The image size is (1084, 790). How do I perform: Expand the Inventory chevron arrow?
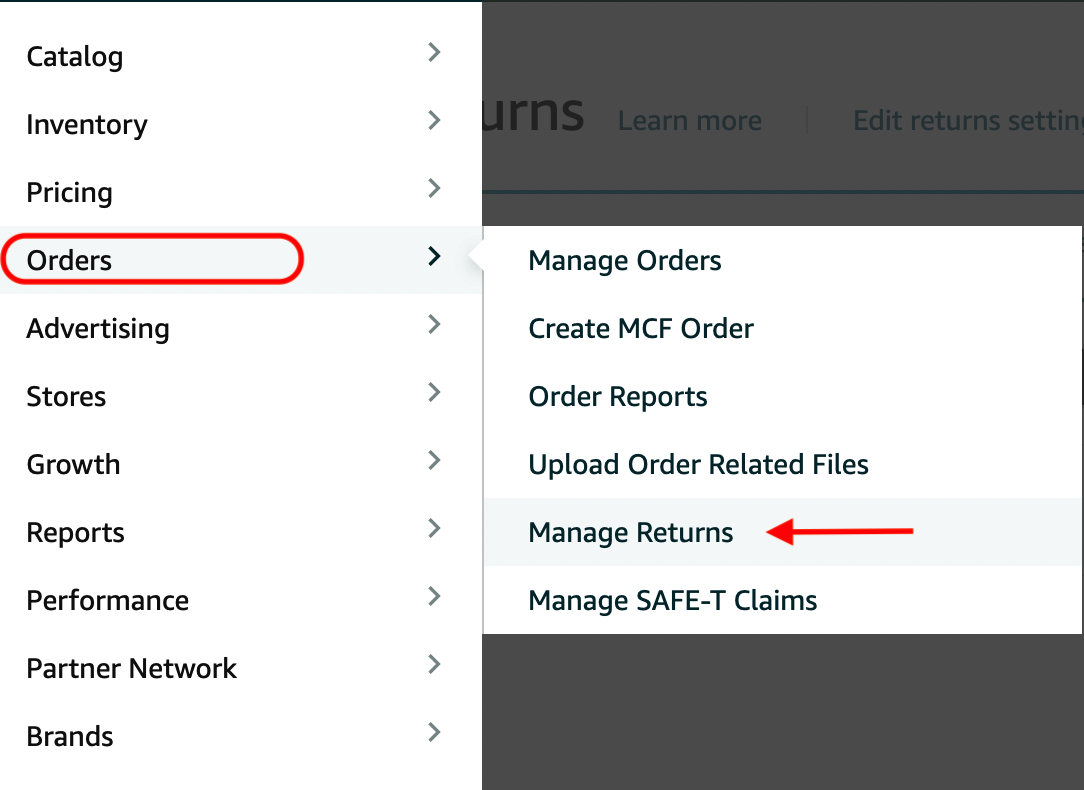click(434, 120)
